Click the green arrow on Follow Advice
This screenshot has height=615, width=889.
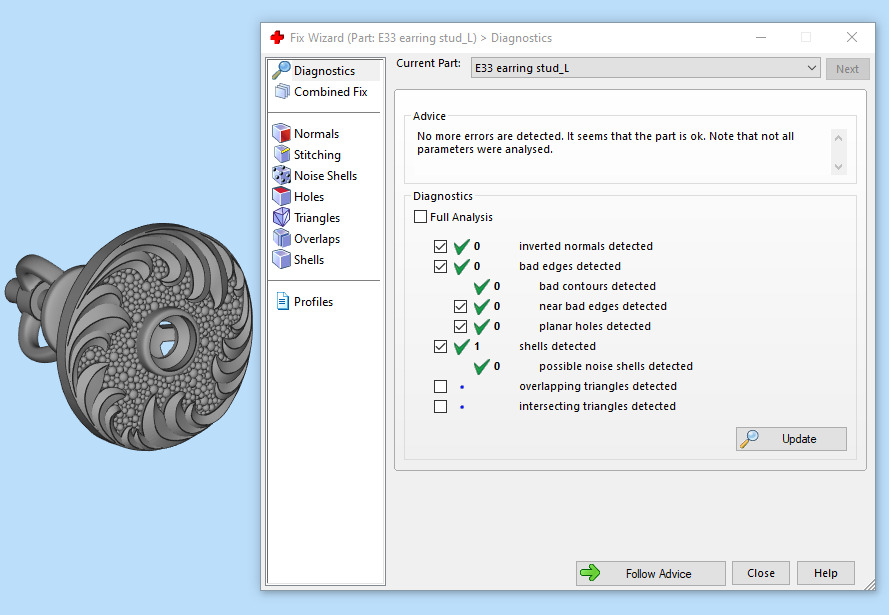(x=590, y=572)
